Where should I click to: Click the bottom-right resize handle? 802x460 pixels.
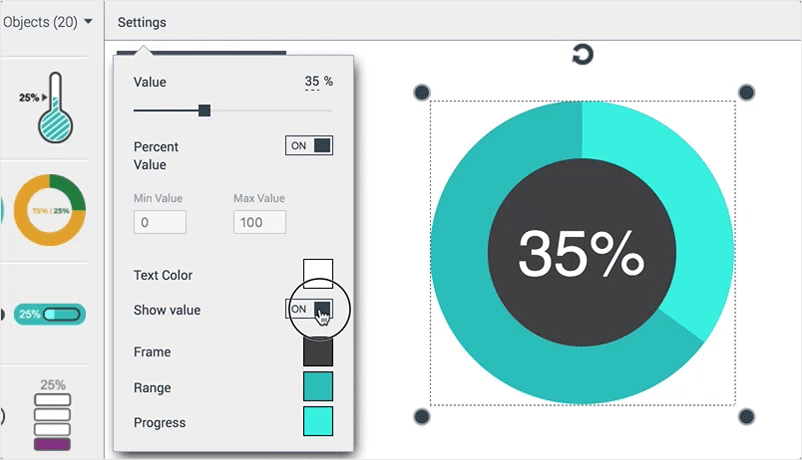point(746,416)
